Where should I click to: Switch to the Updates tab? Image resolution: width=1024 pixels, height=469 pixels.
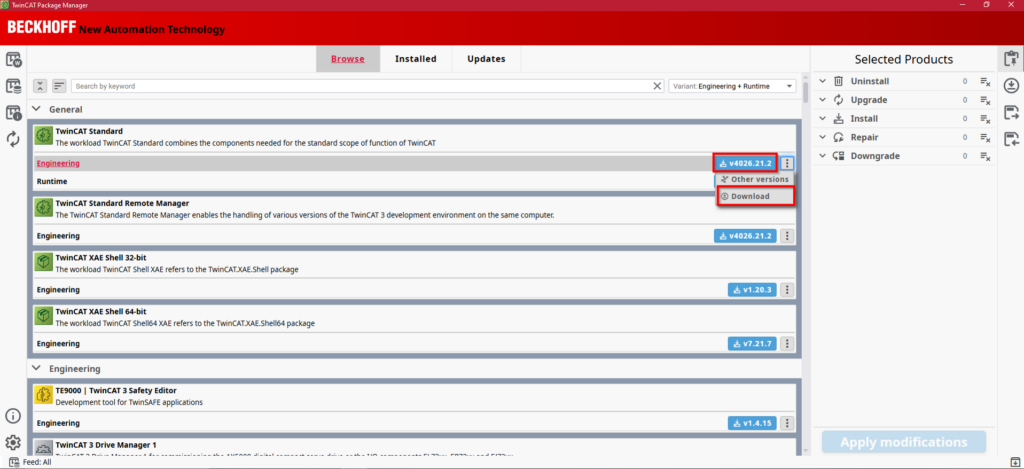click(486, 59)
